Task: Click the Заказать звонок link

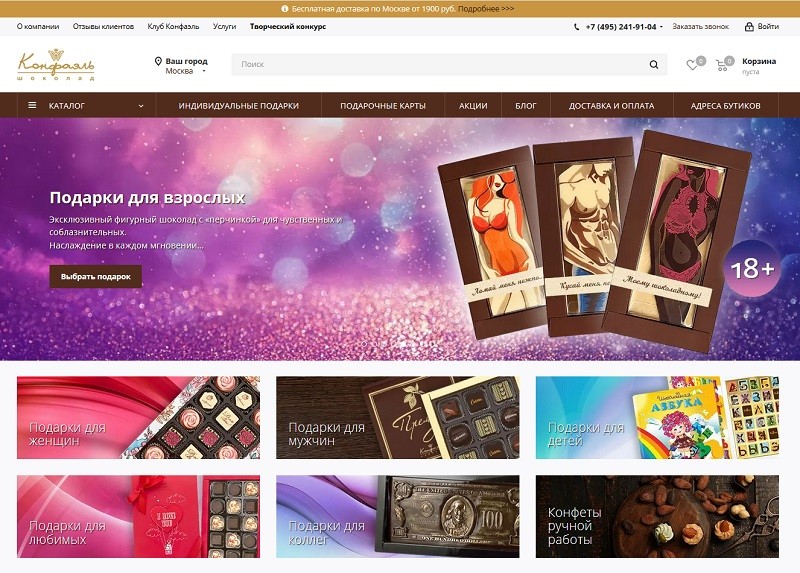Action: [x=700, y=27]
